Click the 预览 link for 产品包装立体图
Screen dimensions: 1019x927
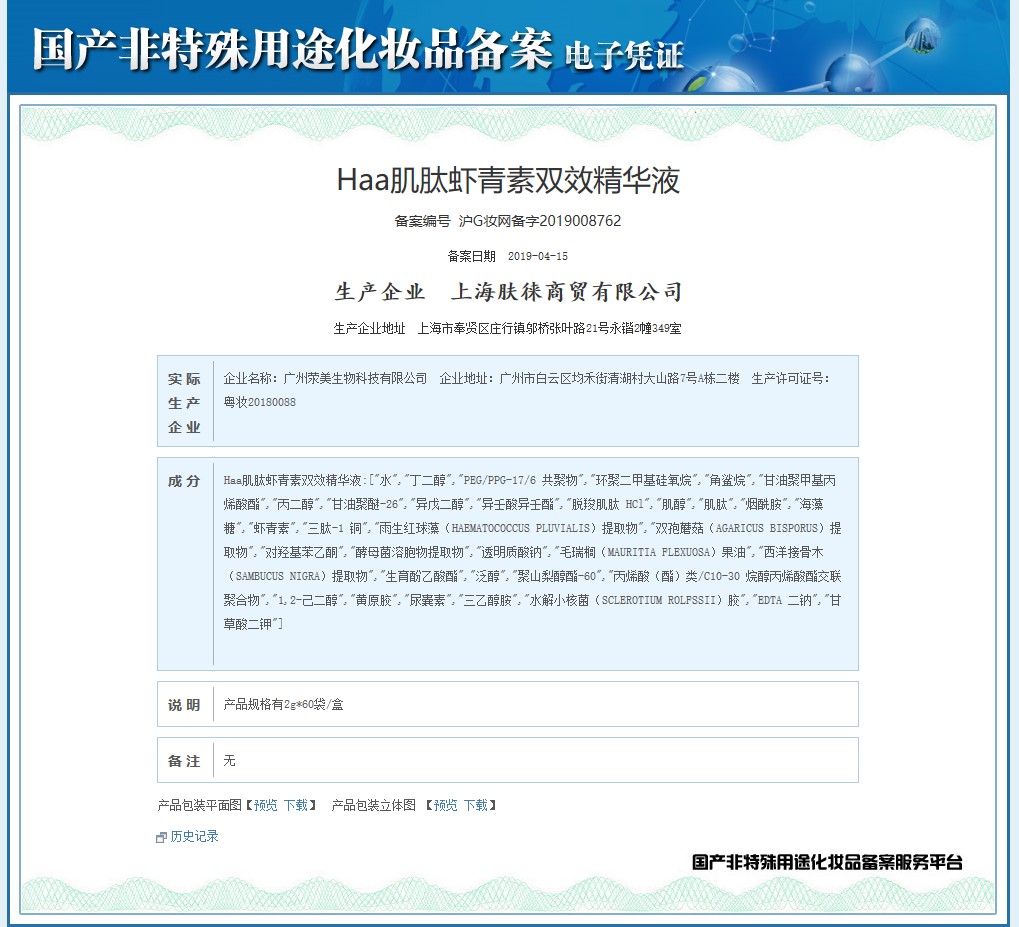click(445, 805)
